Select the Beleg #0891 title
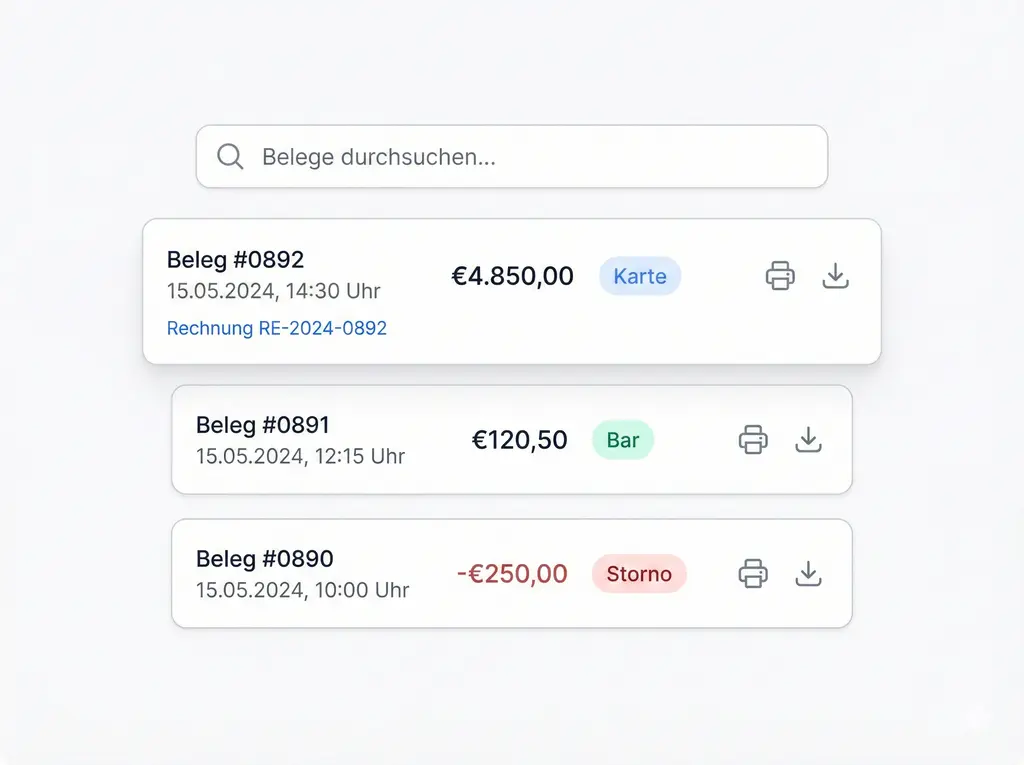Screen dimensions: 1024x765 (x=263, y=425)
